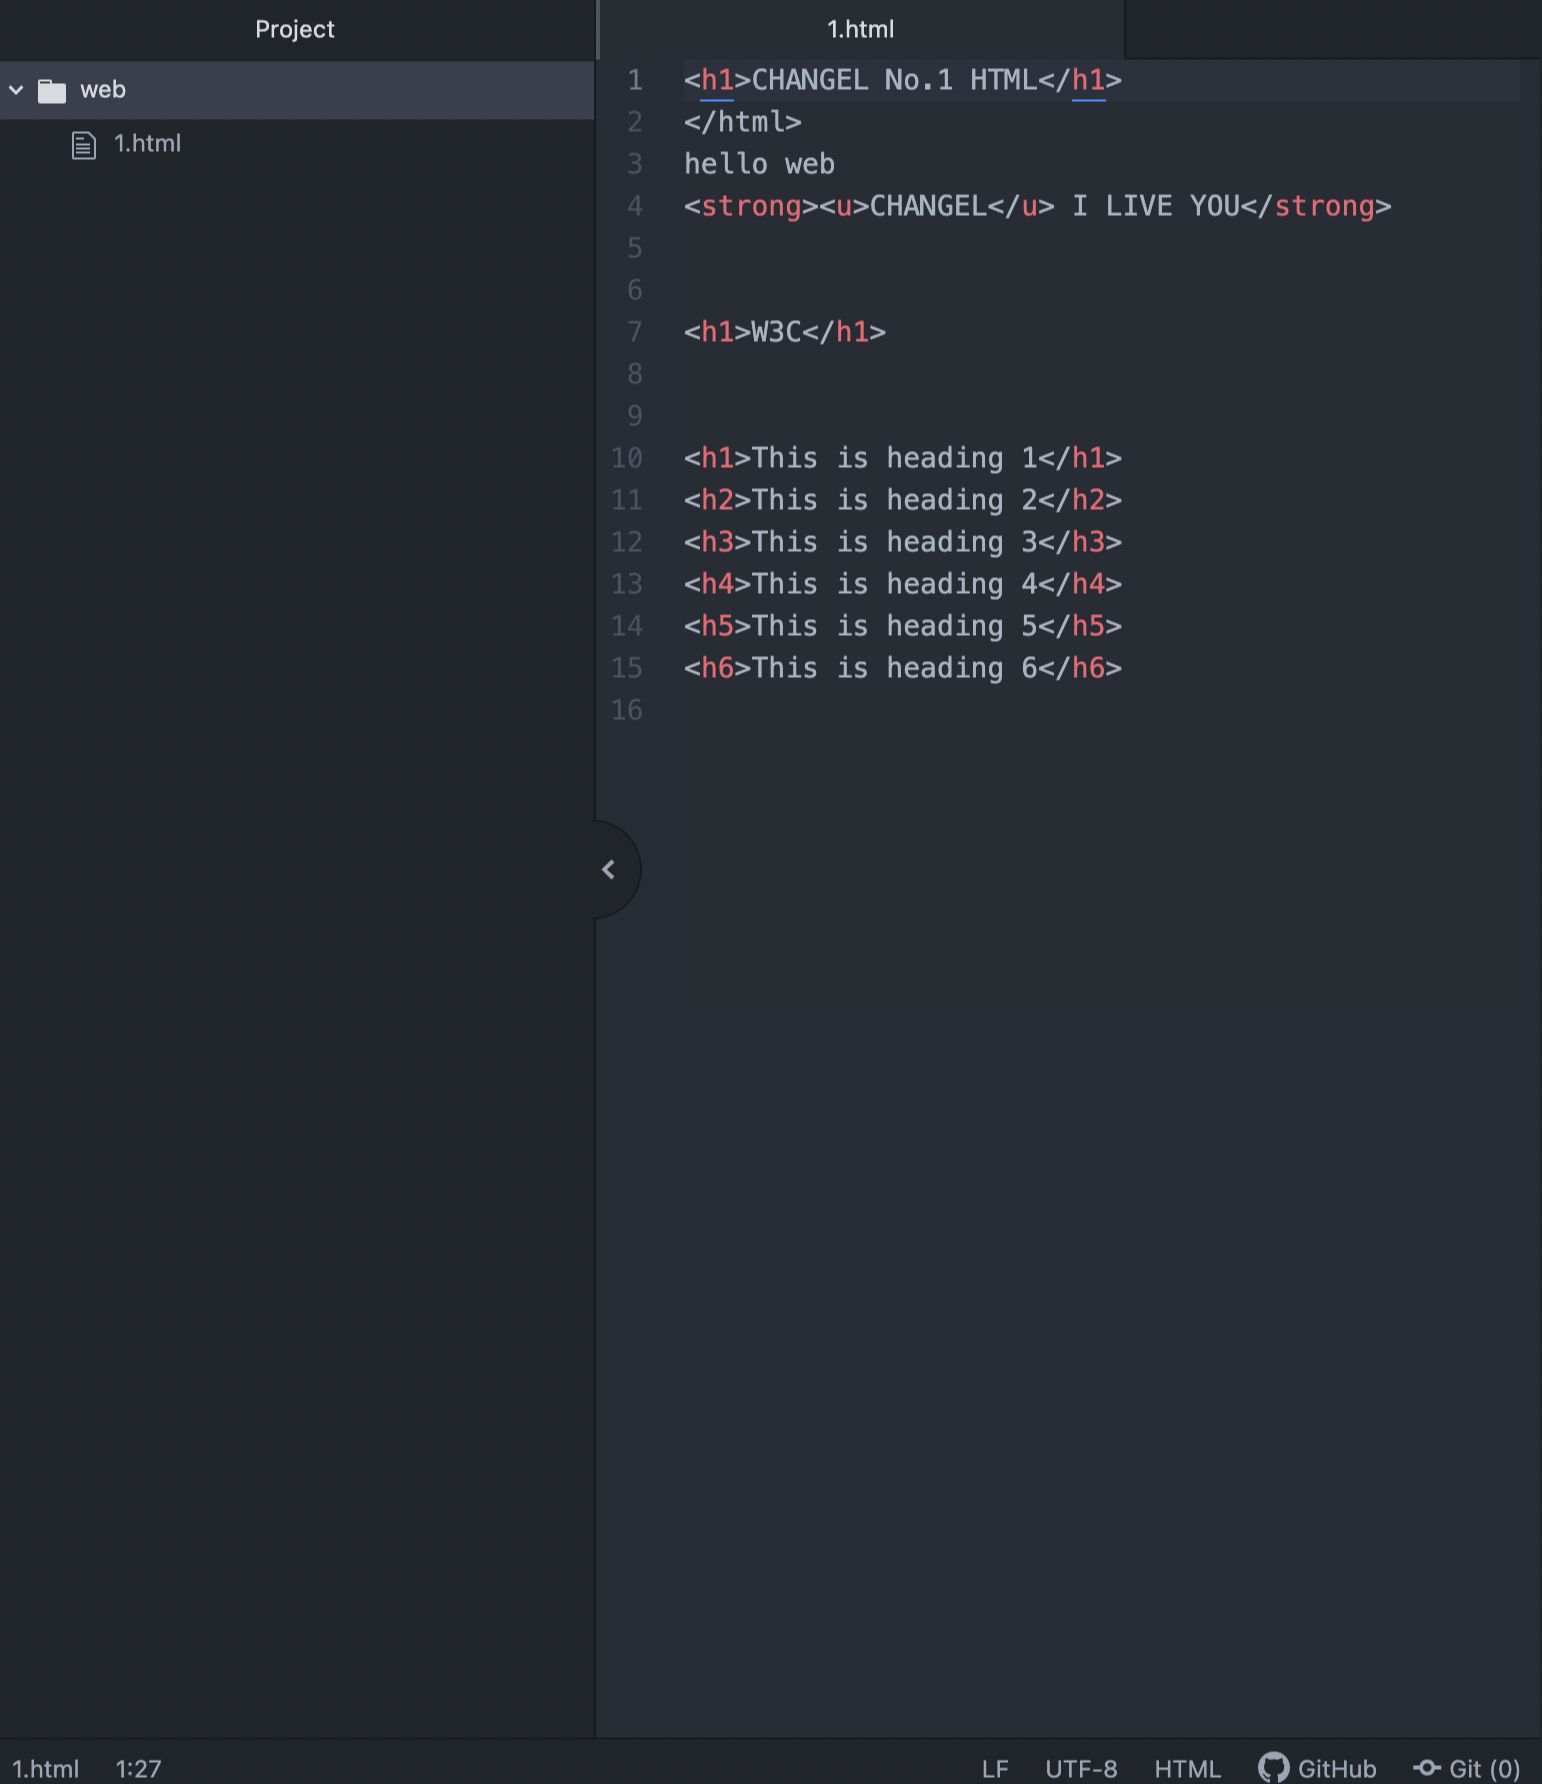Hide the tree view with arrow toggle
This screenshot has width=1542, height=1784.
point(608,870)
